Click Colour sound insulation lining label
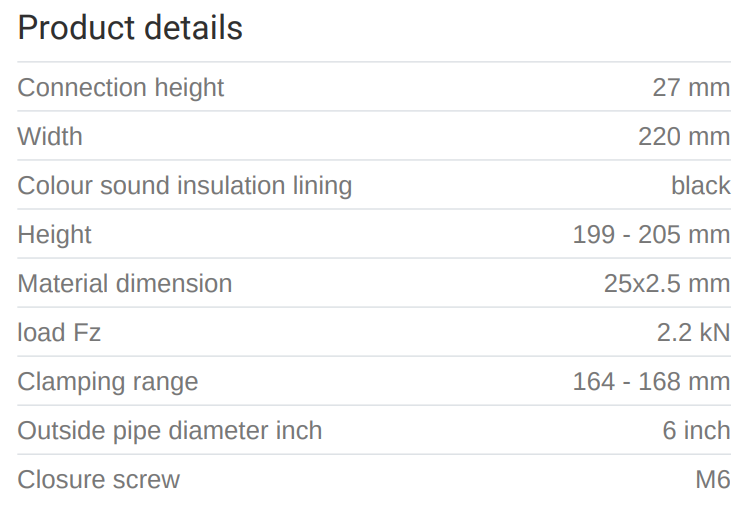752x507 pixels. point(185,186)
